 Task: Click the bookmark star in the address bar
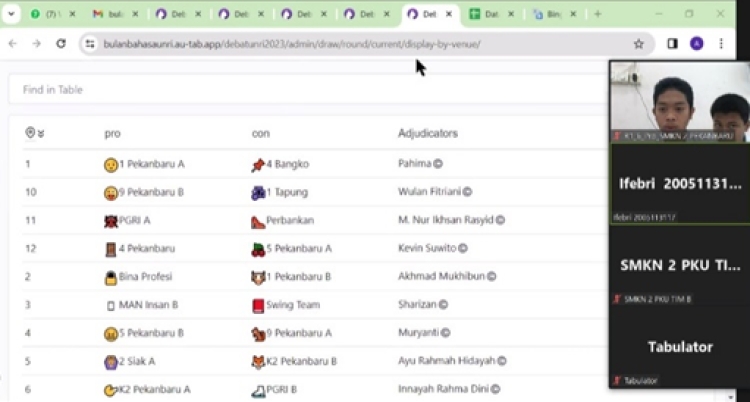click(x=638, y=44)
